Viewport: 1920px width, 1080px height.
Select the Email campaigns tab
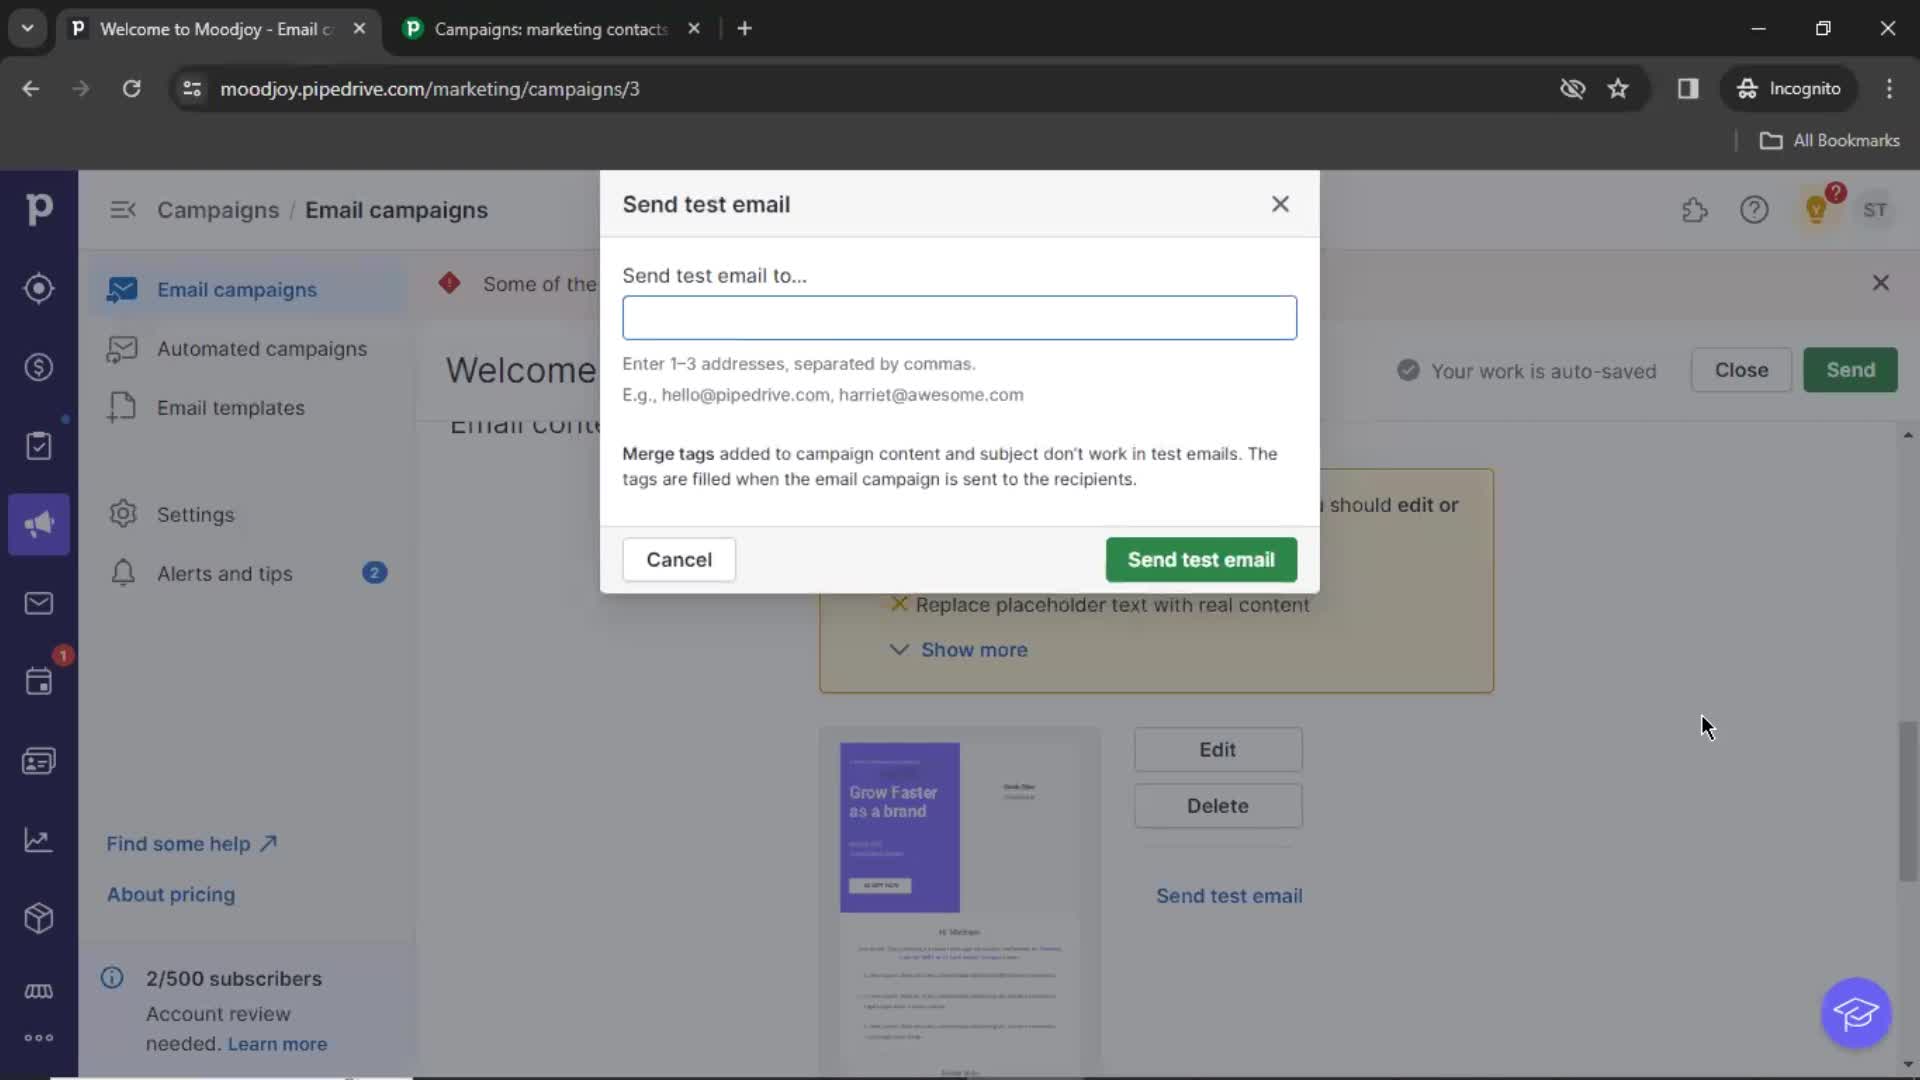(x=236, y=289)
